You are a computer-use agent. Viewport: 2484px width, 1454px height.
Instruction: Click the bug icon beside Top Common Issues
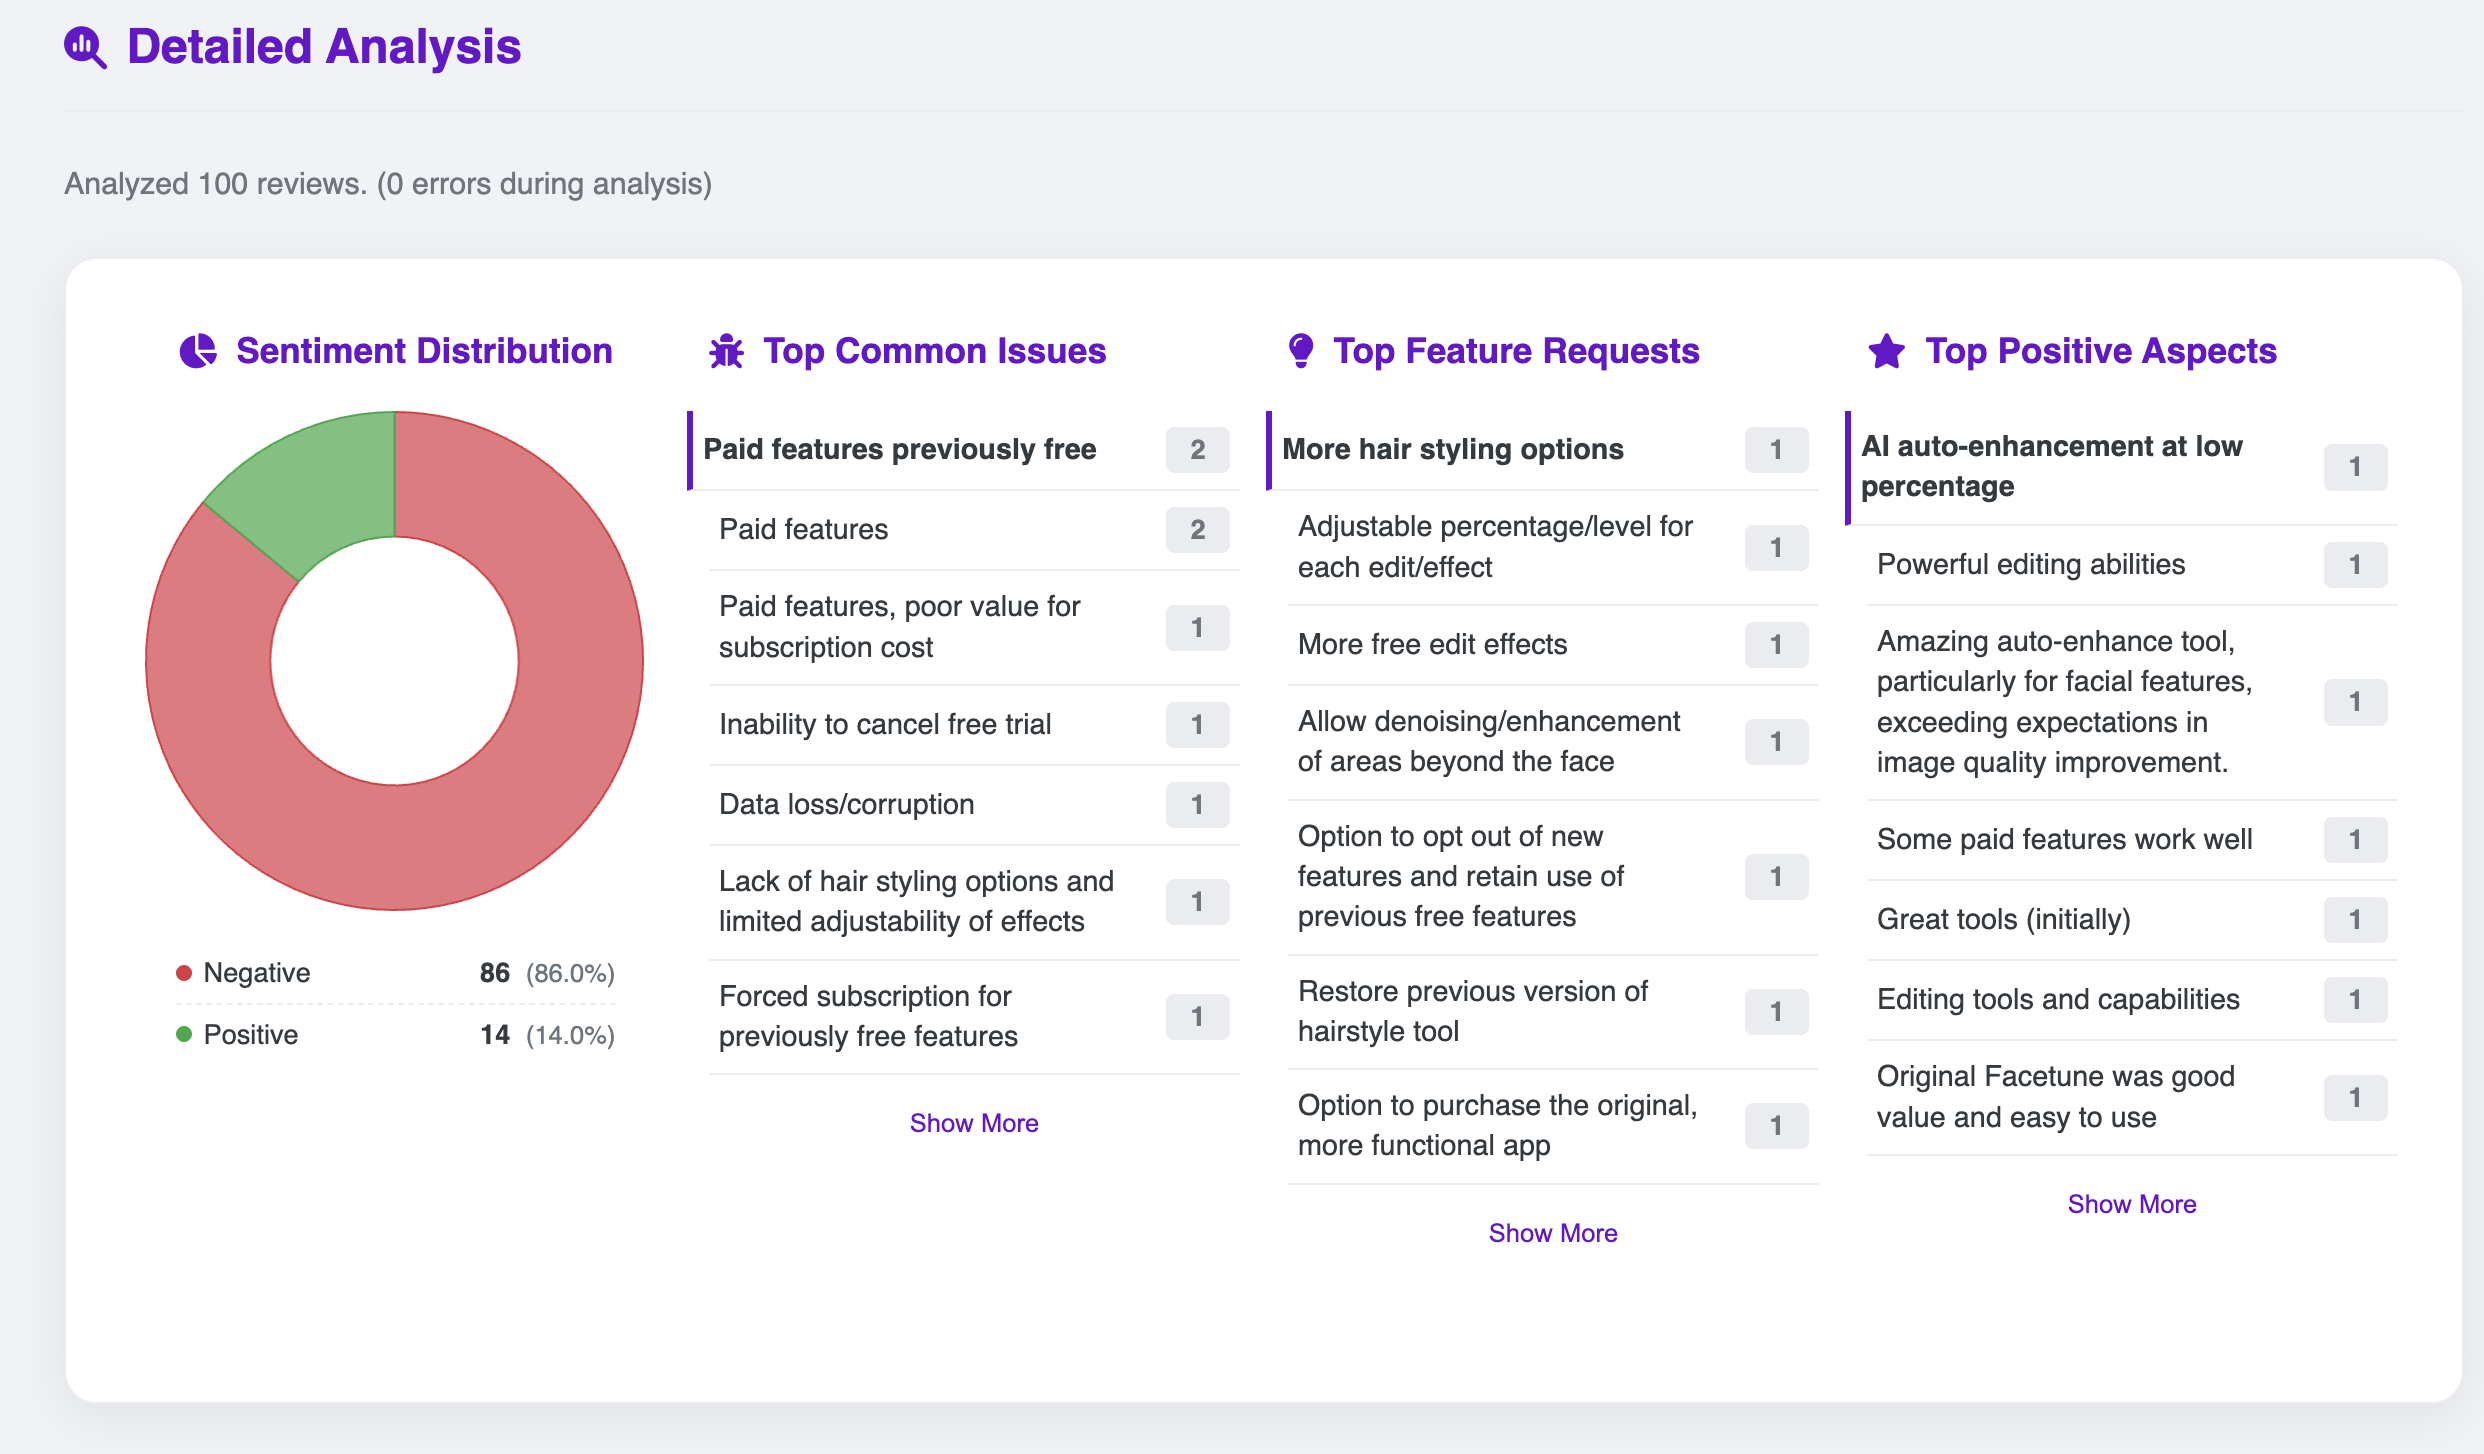(727, 351)
